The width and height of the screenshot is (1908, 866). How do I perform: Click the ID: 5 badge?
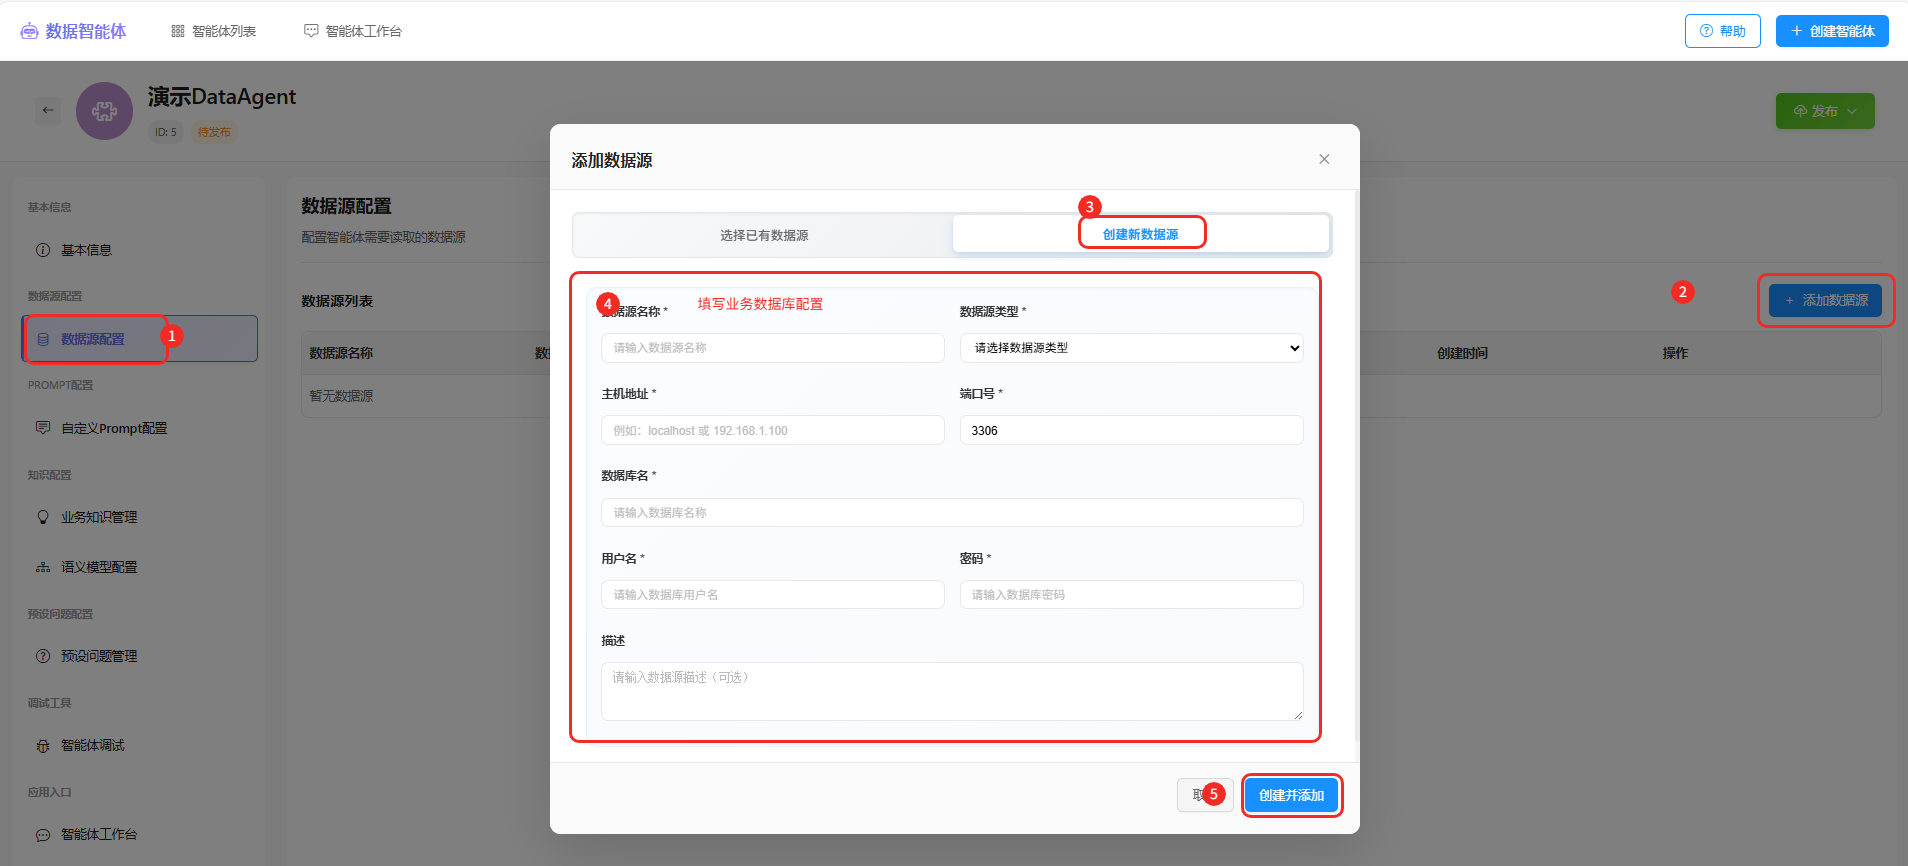[x=166, y=132]
